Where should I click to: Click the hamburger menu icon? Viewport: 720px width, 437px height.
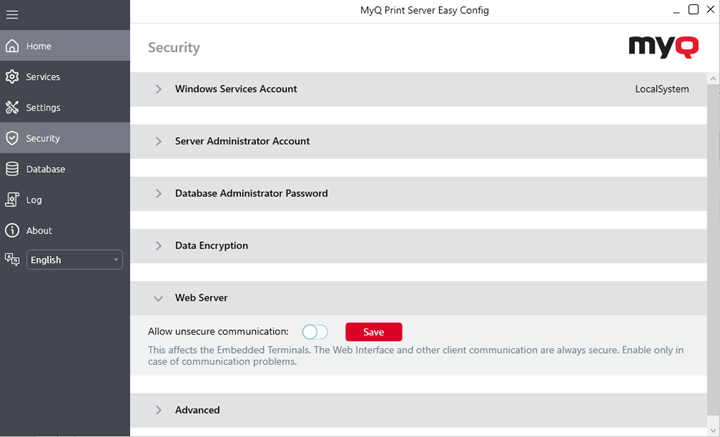click(12, 15)
